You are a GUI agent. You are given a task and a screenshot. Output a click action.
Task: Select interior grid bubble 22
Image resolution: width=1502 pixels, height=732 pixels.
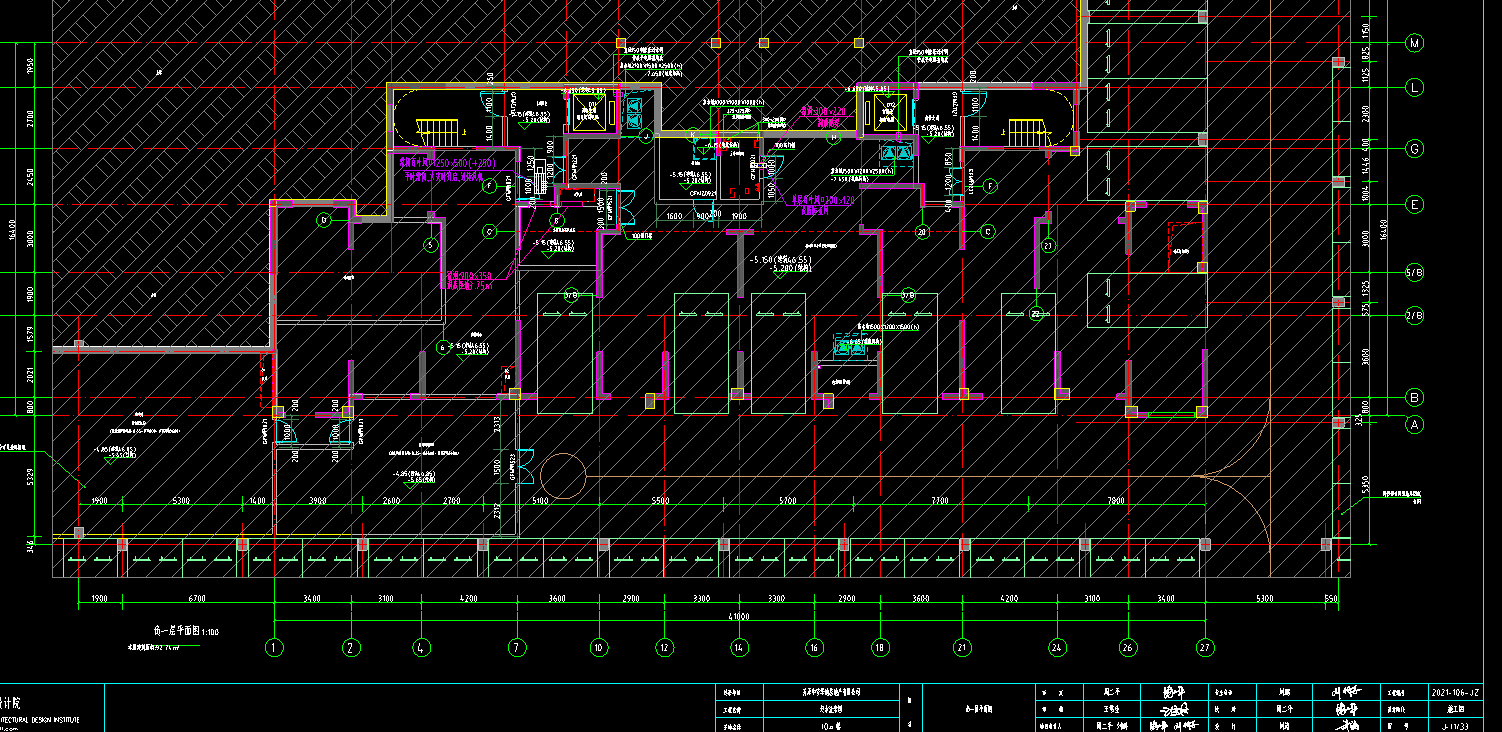click(1036, 314)
